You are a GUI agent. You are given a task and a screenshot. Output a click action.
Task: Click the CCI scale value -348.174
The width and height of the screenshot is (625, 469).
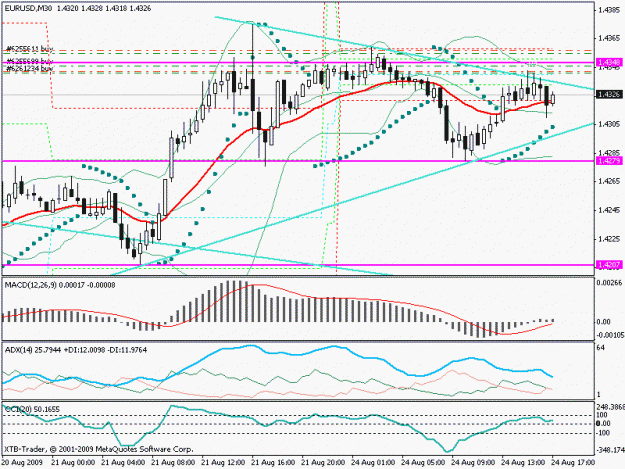point(610,450)
